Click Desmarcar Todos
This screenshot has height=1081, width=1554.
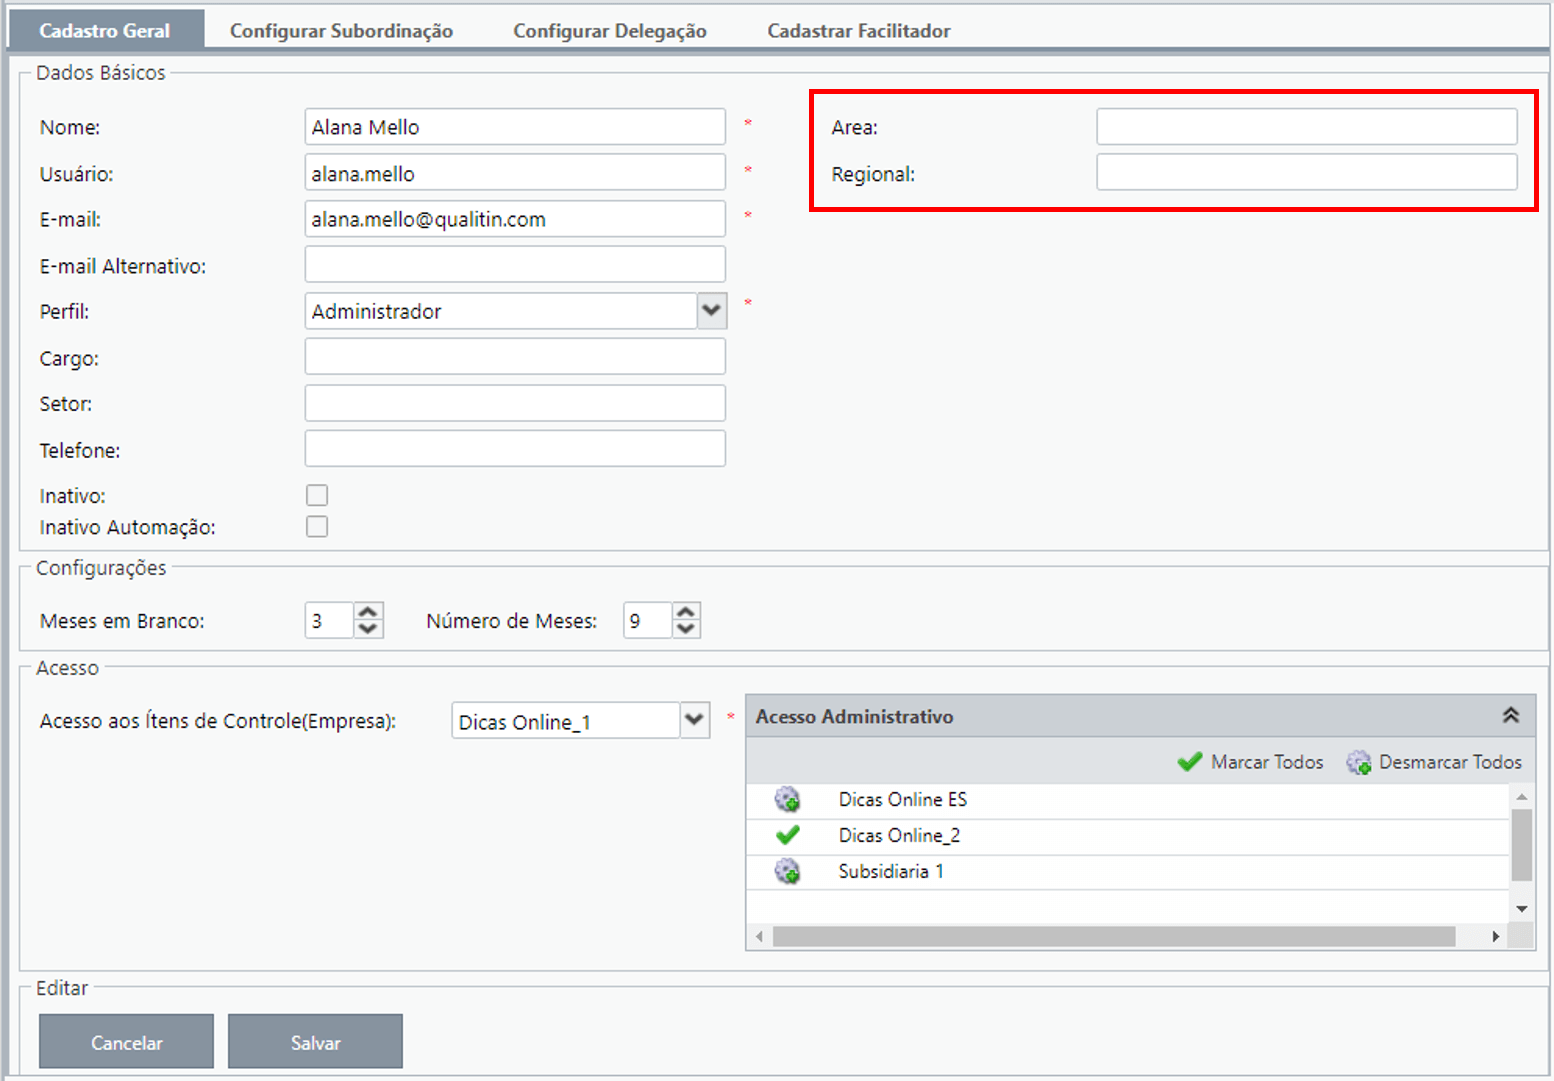(x=1434, y=762)
